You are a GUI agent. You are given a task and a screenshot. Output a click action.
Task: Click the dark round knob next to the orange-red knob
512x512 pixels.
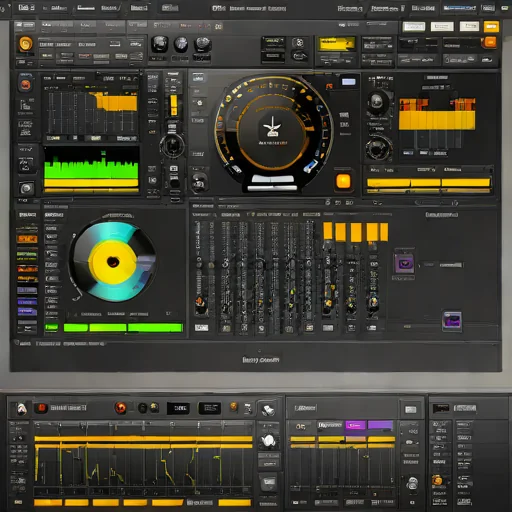(x=142, y=408)
